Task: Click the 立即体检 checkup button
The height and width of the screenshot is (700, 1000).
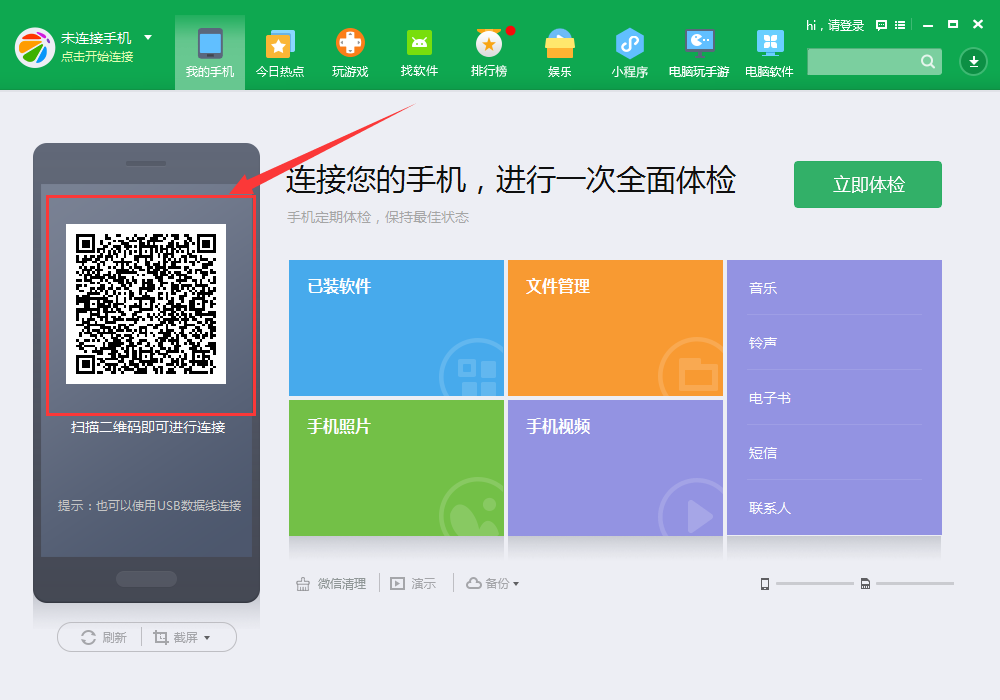Action: click(867, 184)
